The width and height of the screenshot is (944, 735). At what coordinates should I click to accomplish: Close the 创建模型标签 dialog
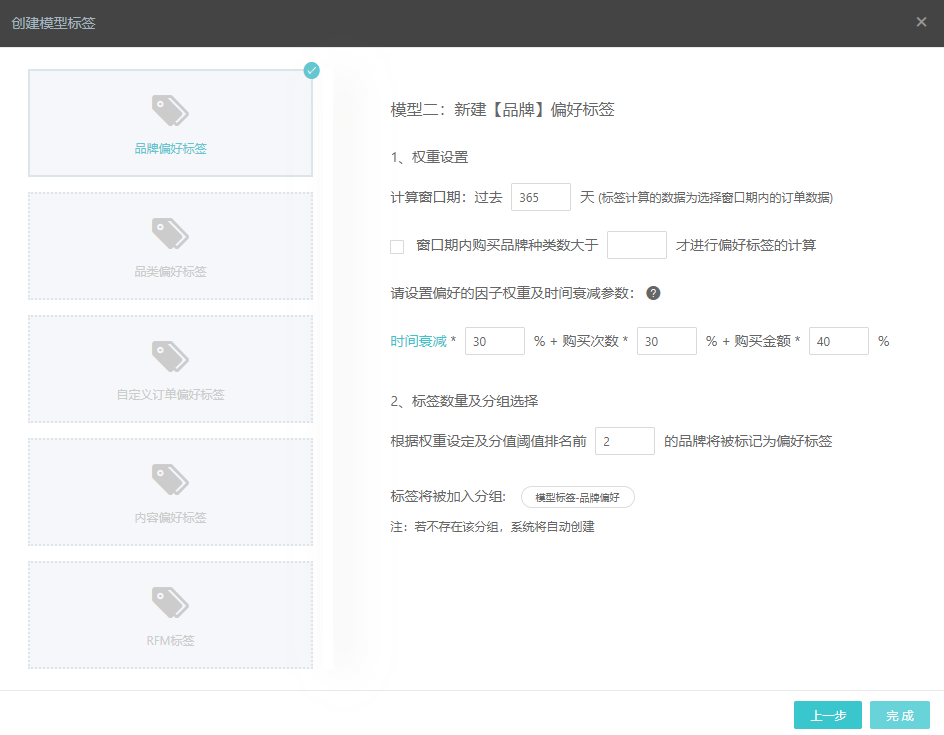coord(921,22)
